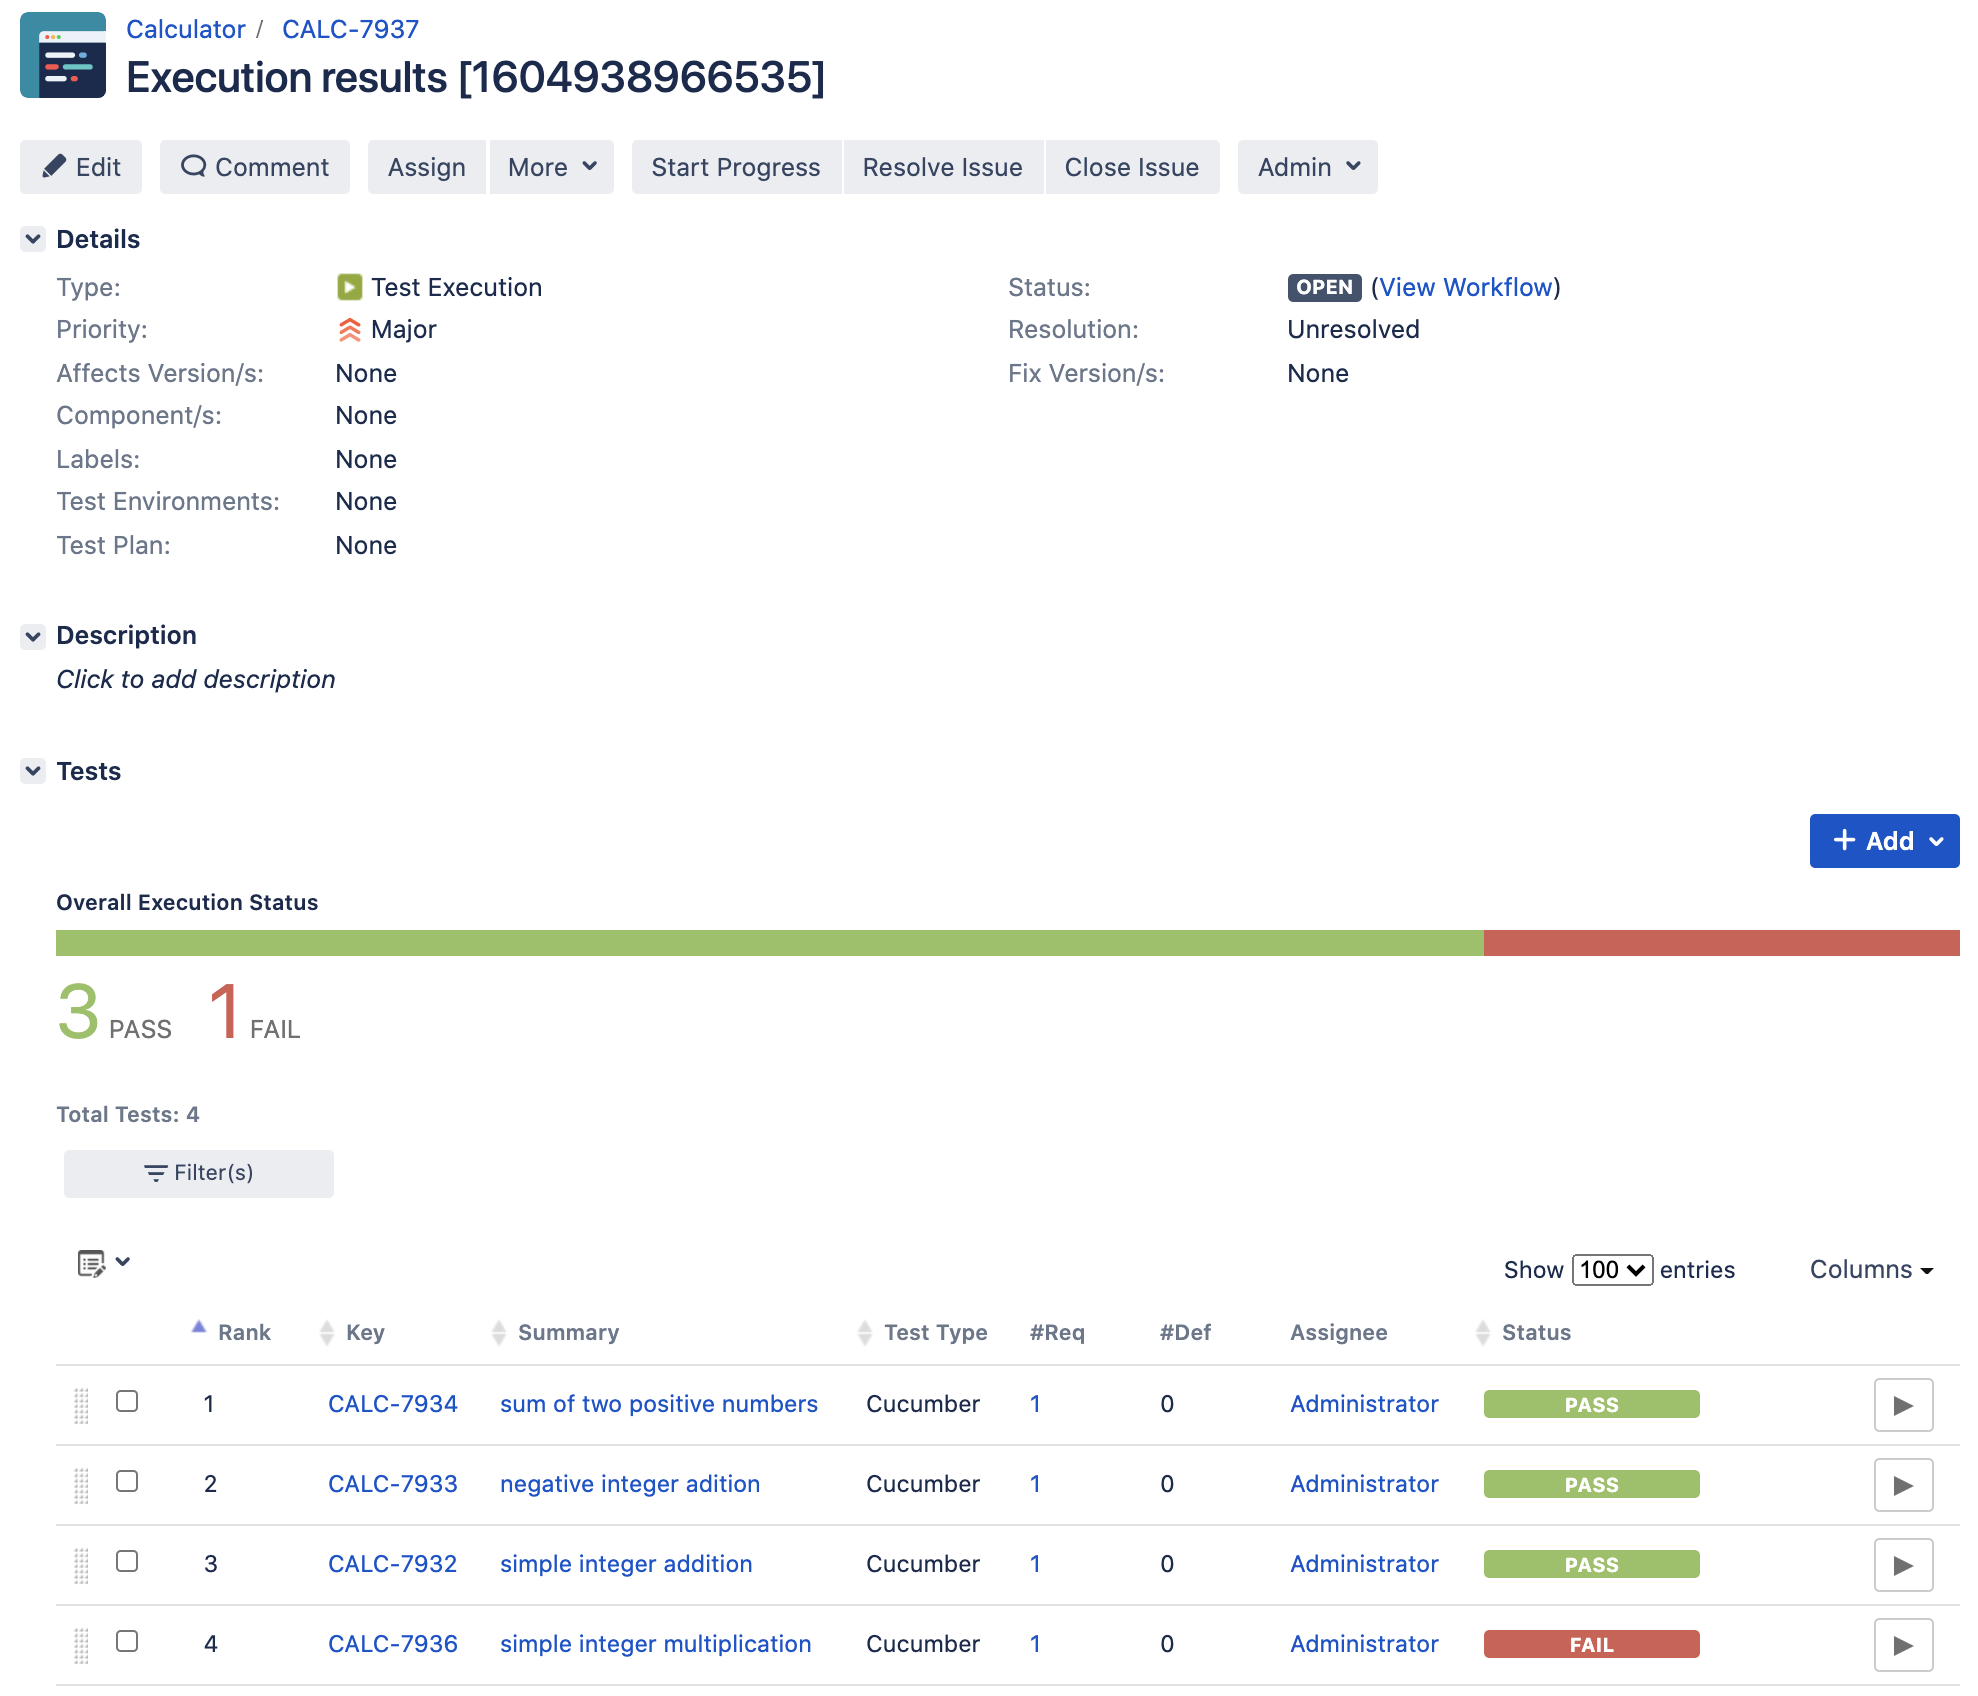Open issue CALC-7932

pos(393,1564)
